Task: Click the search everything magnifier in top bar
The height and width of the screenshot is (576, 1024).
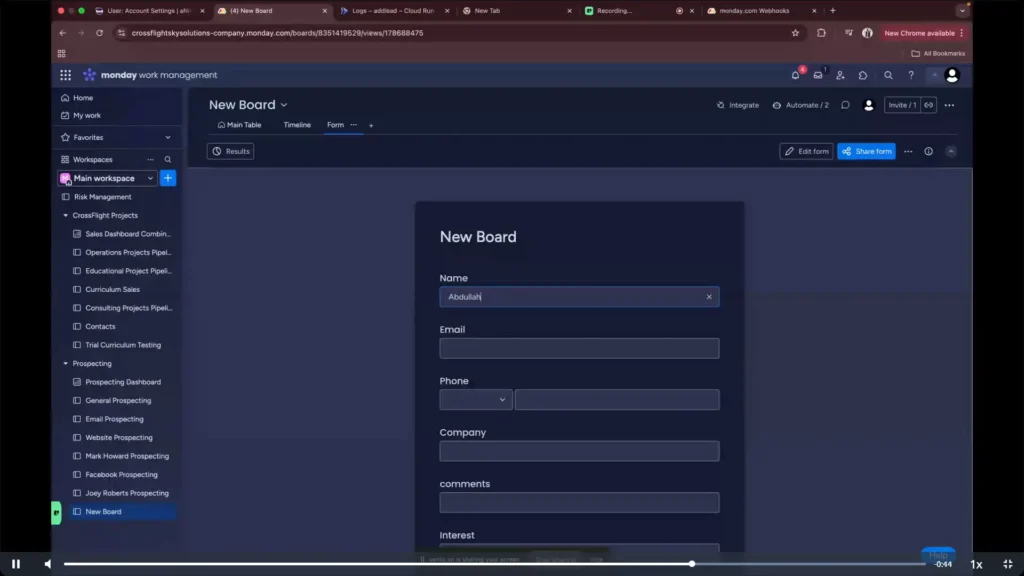Action: (888, 75)
